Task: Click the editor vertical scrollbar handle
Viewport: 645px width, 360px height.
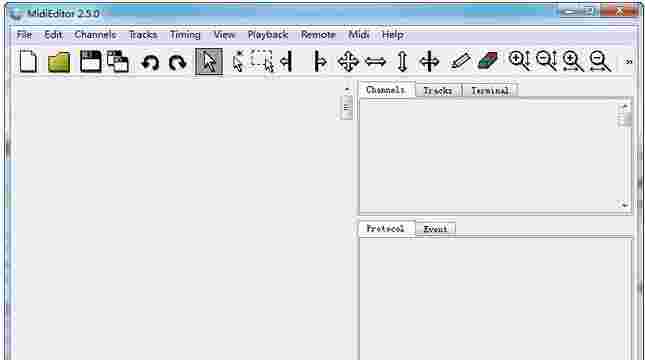Action: point(347,107)
